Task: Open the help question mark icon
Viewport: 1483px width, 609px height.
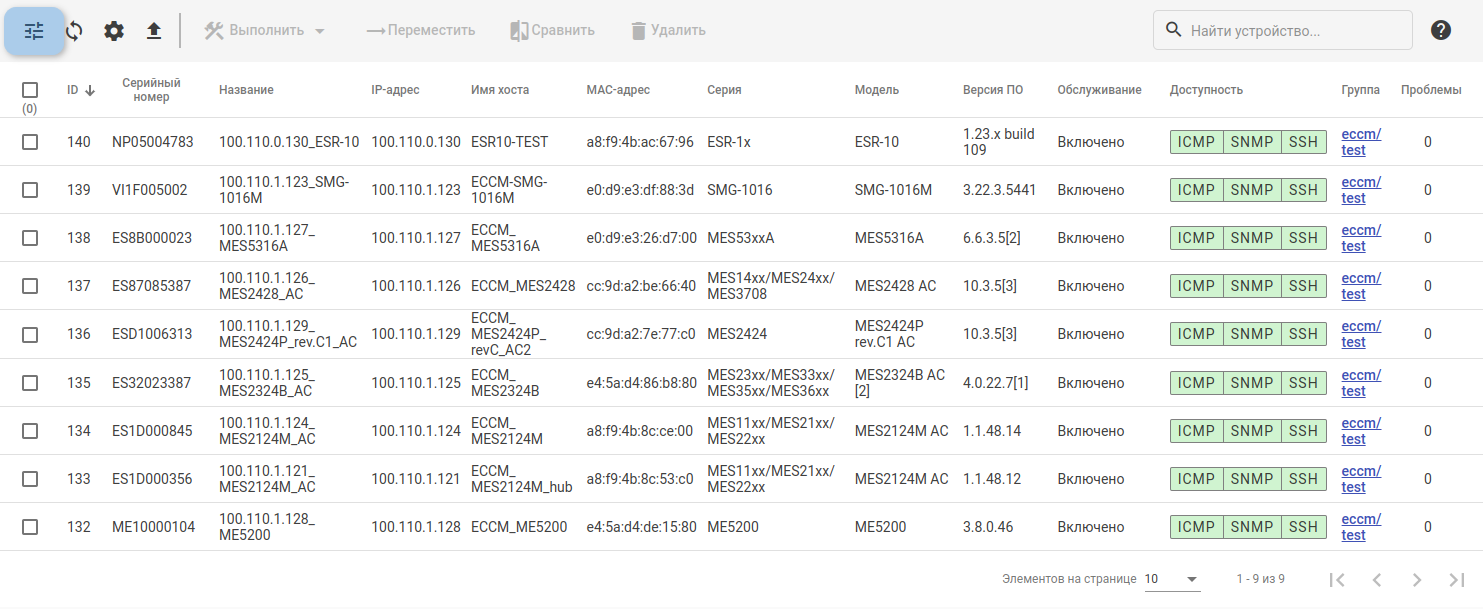Action: (x=1440, y=30)
